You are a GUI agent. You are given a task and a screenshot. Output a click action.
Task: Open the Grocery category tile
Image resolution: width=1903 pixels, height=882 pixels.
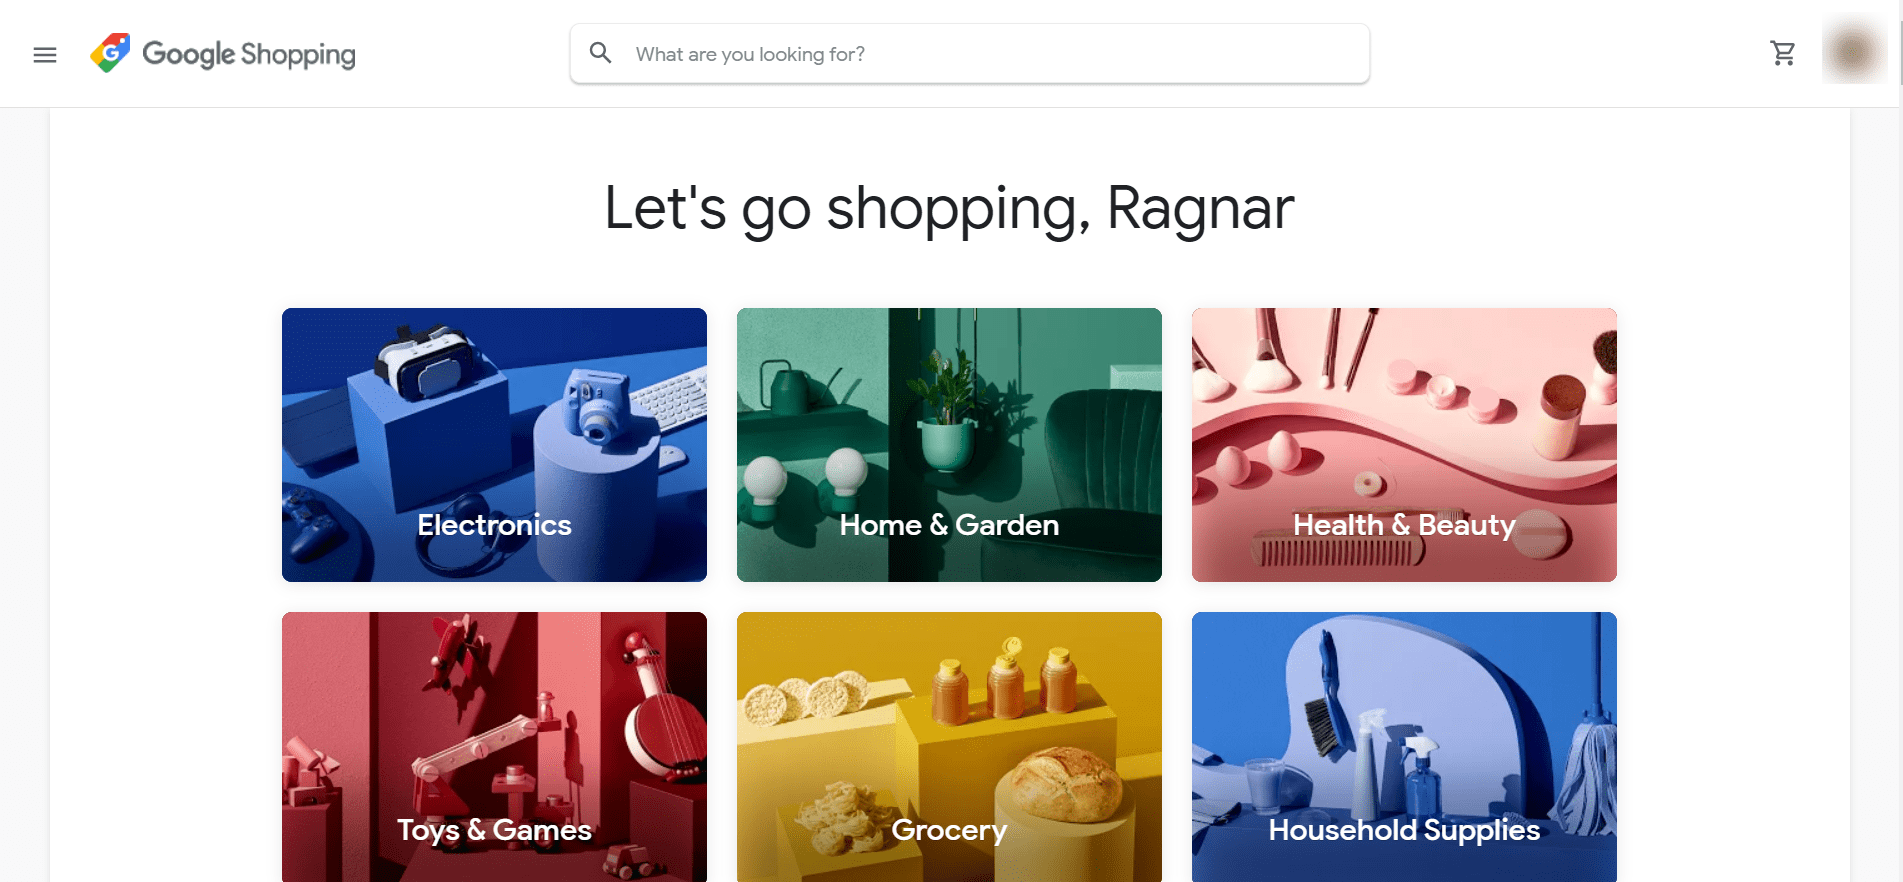pyautogui.click(x=949, y=747)
